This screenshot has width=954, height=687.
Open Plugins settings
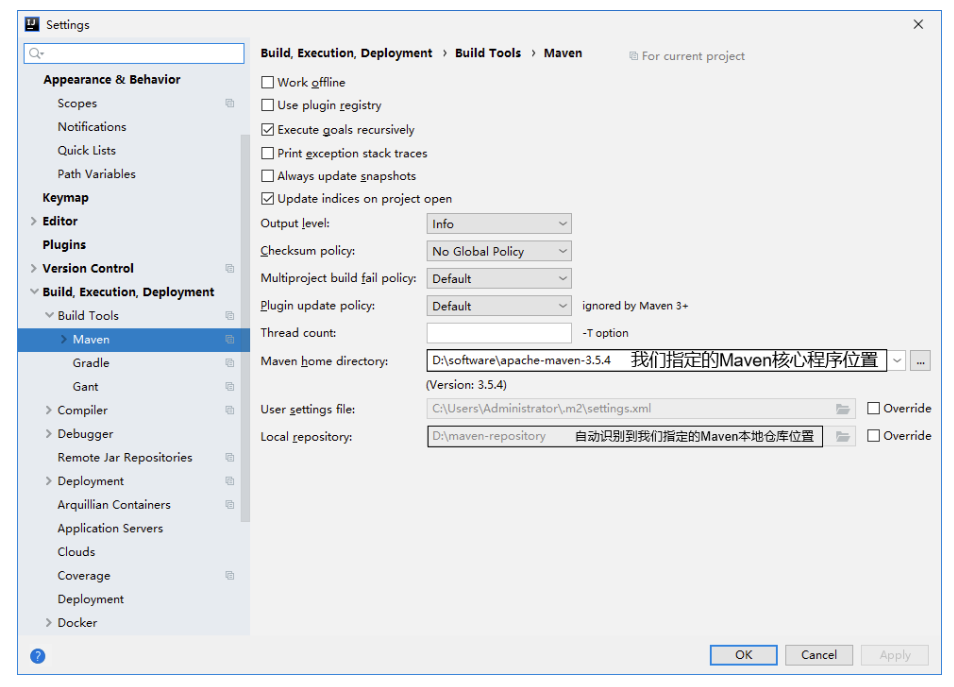64,245
